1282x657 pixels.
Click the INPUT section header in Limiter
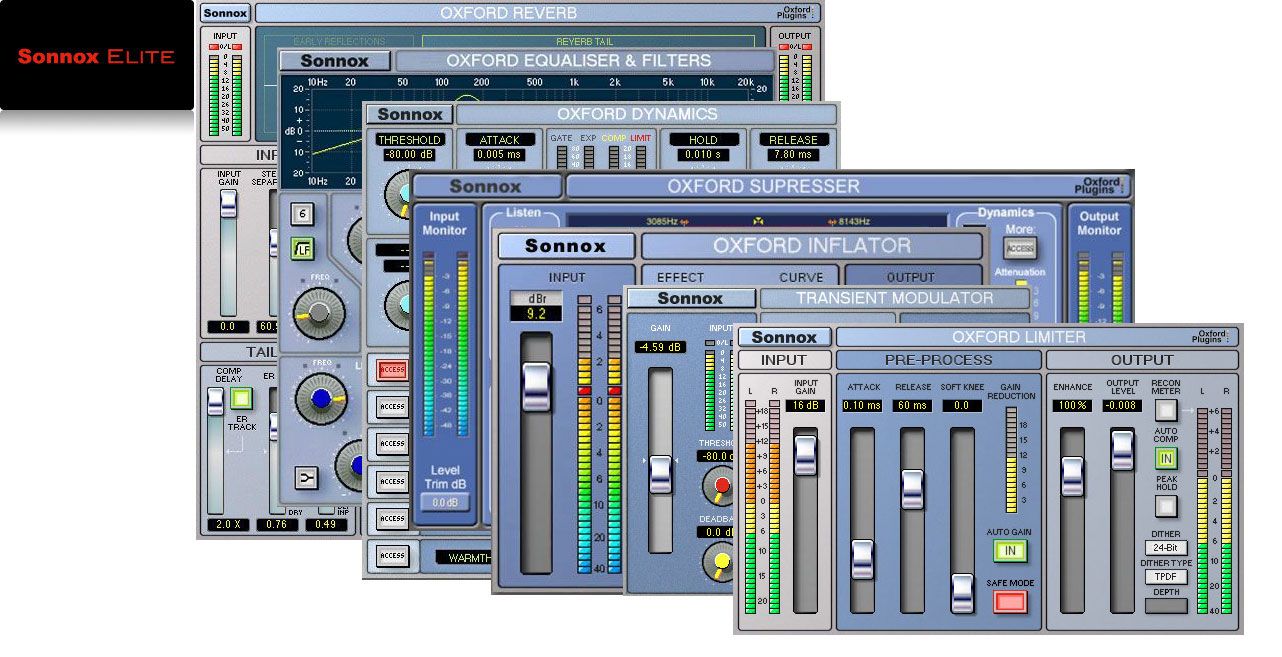point(784,360)
